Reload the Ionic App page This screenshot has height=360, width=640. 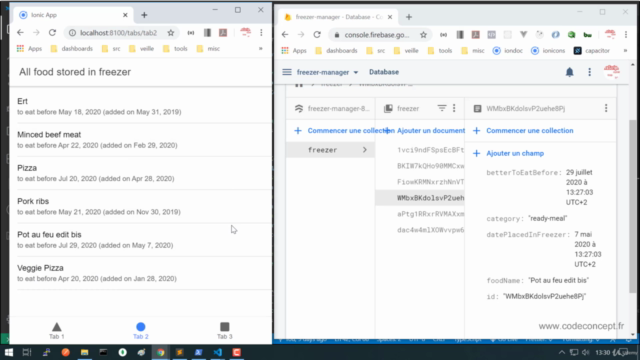(x=52, y=33)
